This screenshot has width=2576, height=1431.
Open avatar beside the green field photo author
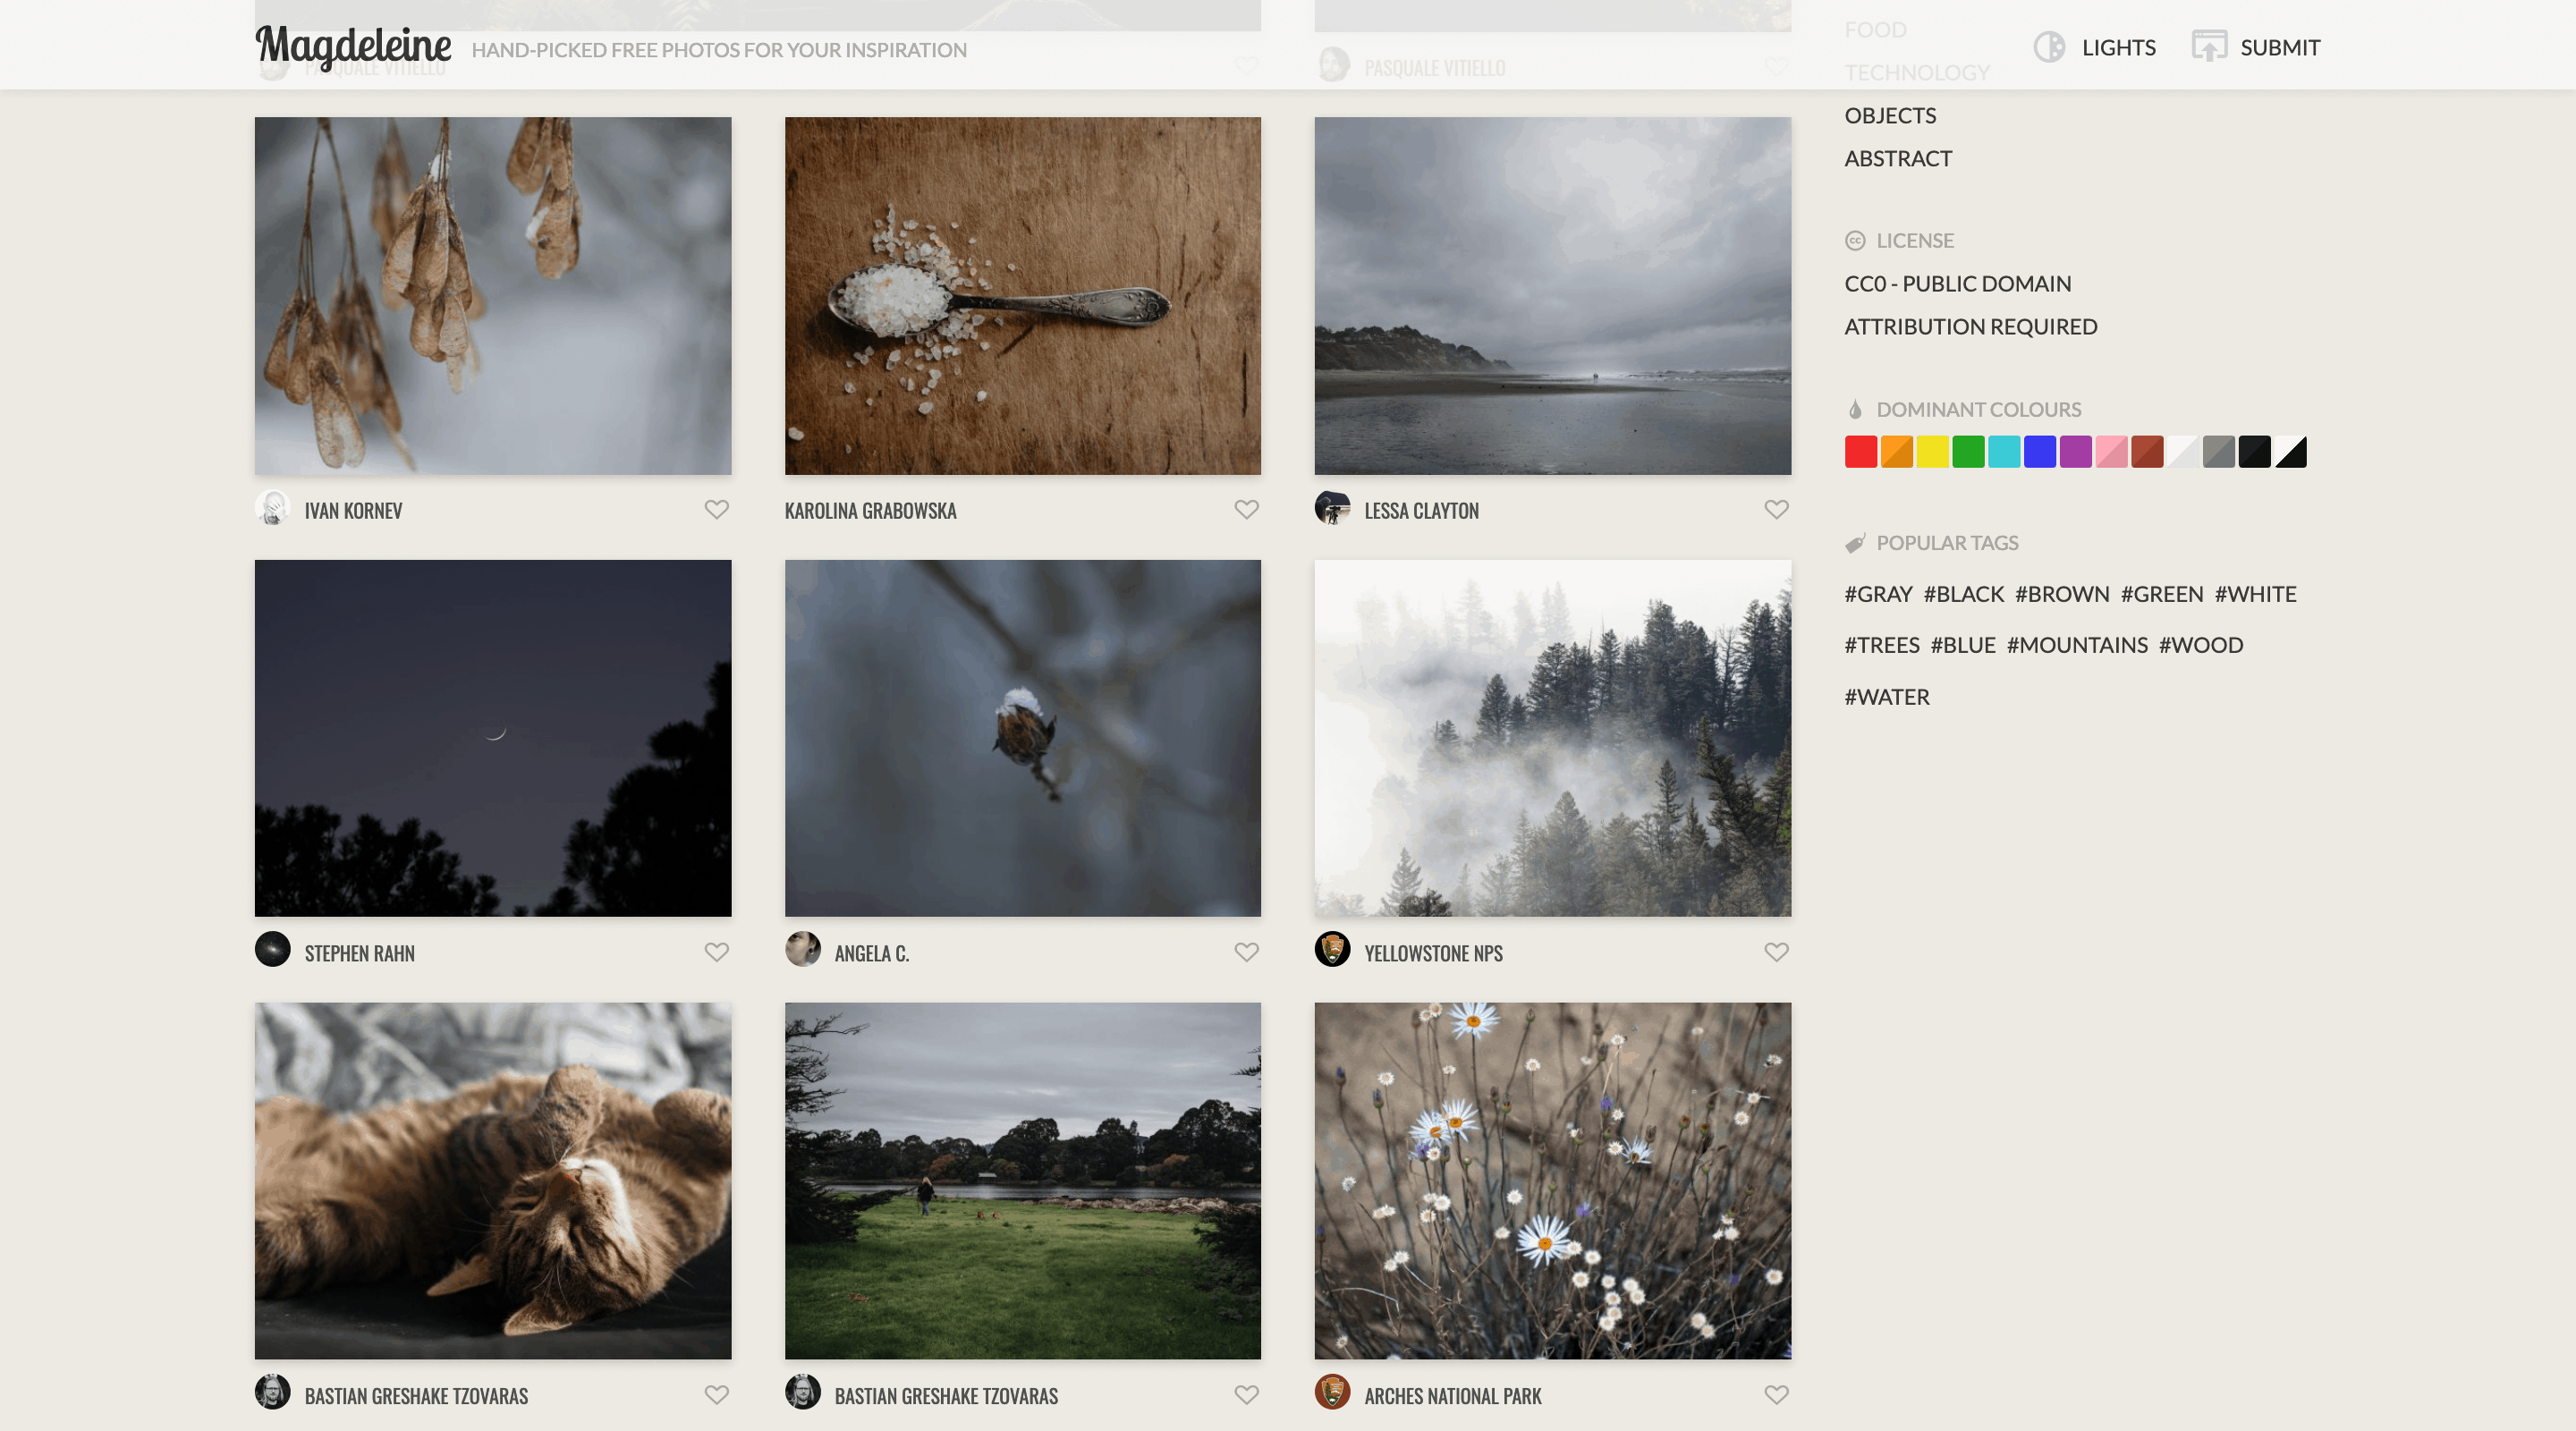point(803,1392)
